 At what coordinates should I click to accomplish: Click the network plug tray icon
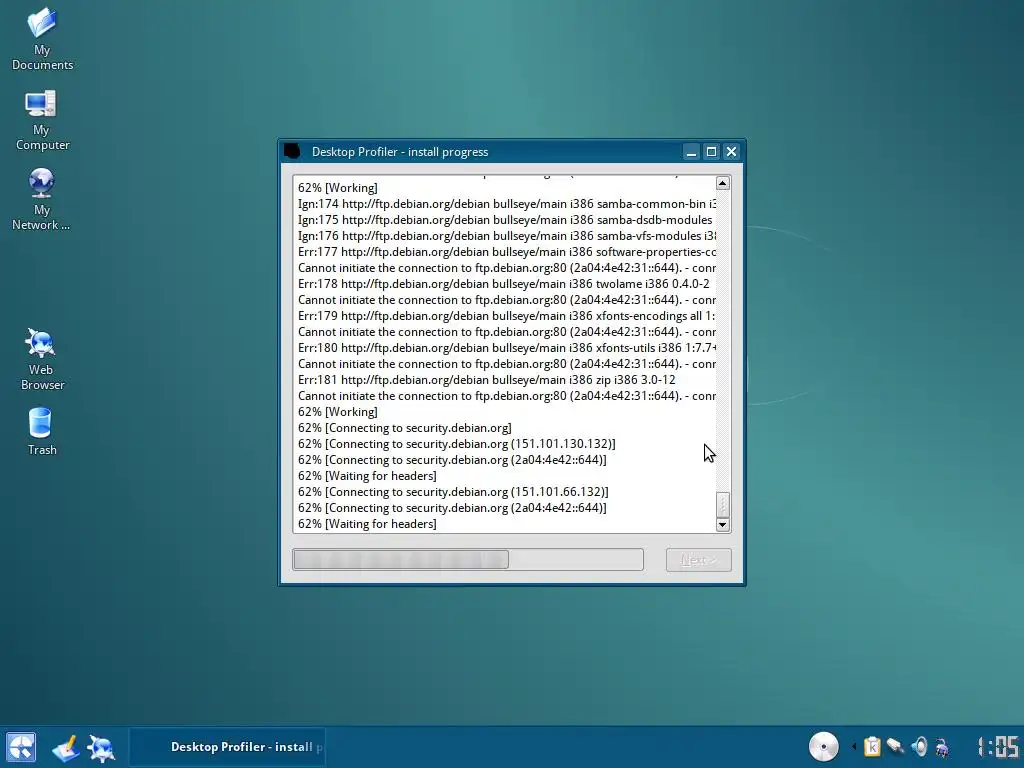click(895, 746)
